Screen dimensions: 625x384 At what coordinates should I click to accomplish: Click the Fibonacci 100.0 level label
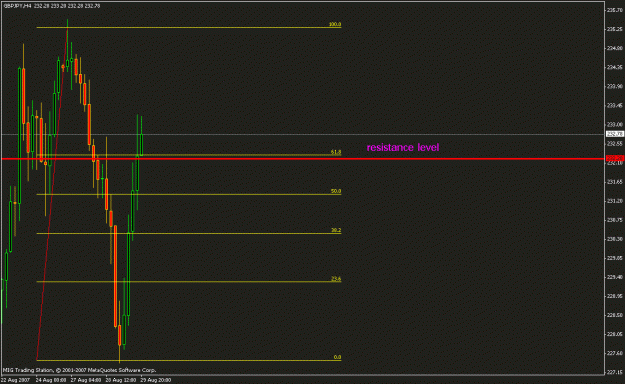(x=335, y=24)
